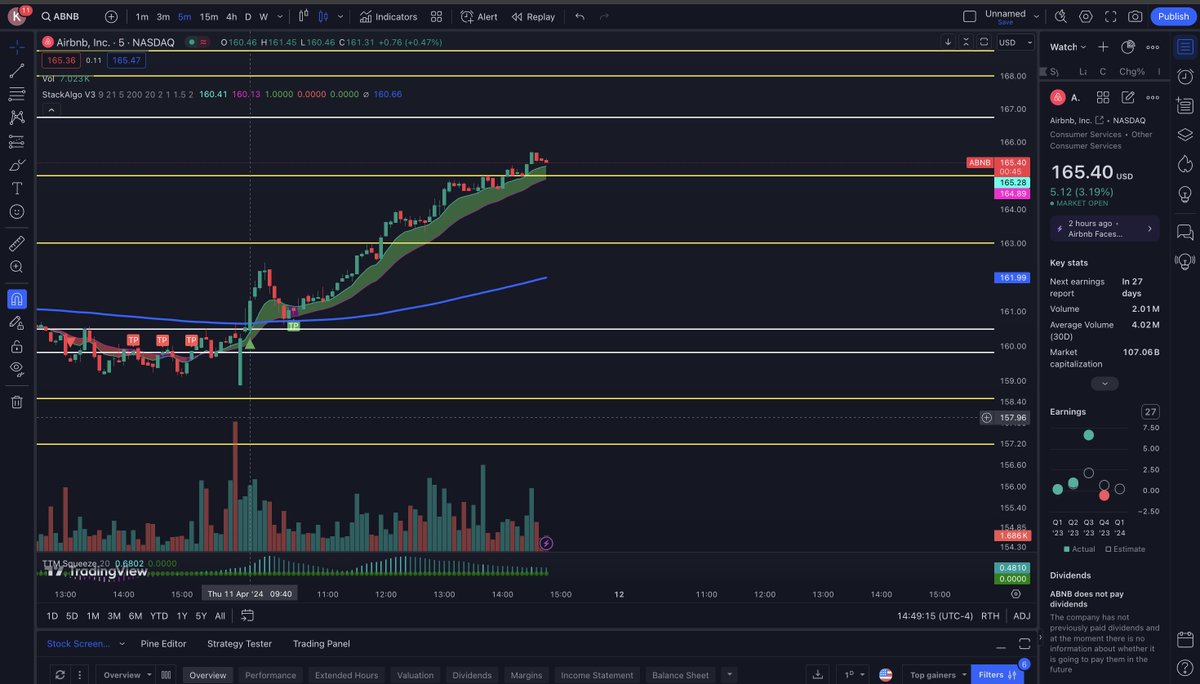The height and width of the screenshot is (684, 1200).
Task: Select the zoom in tool
Action: pos(17,267)
